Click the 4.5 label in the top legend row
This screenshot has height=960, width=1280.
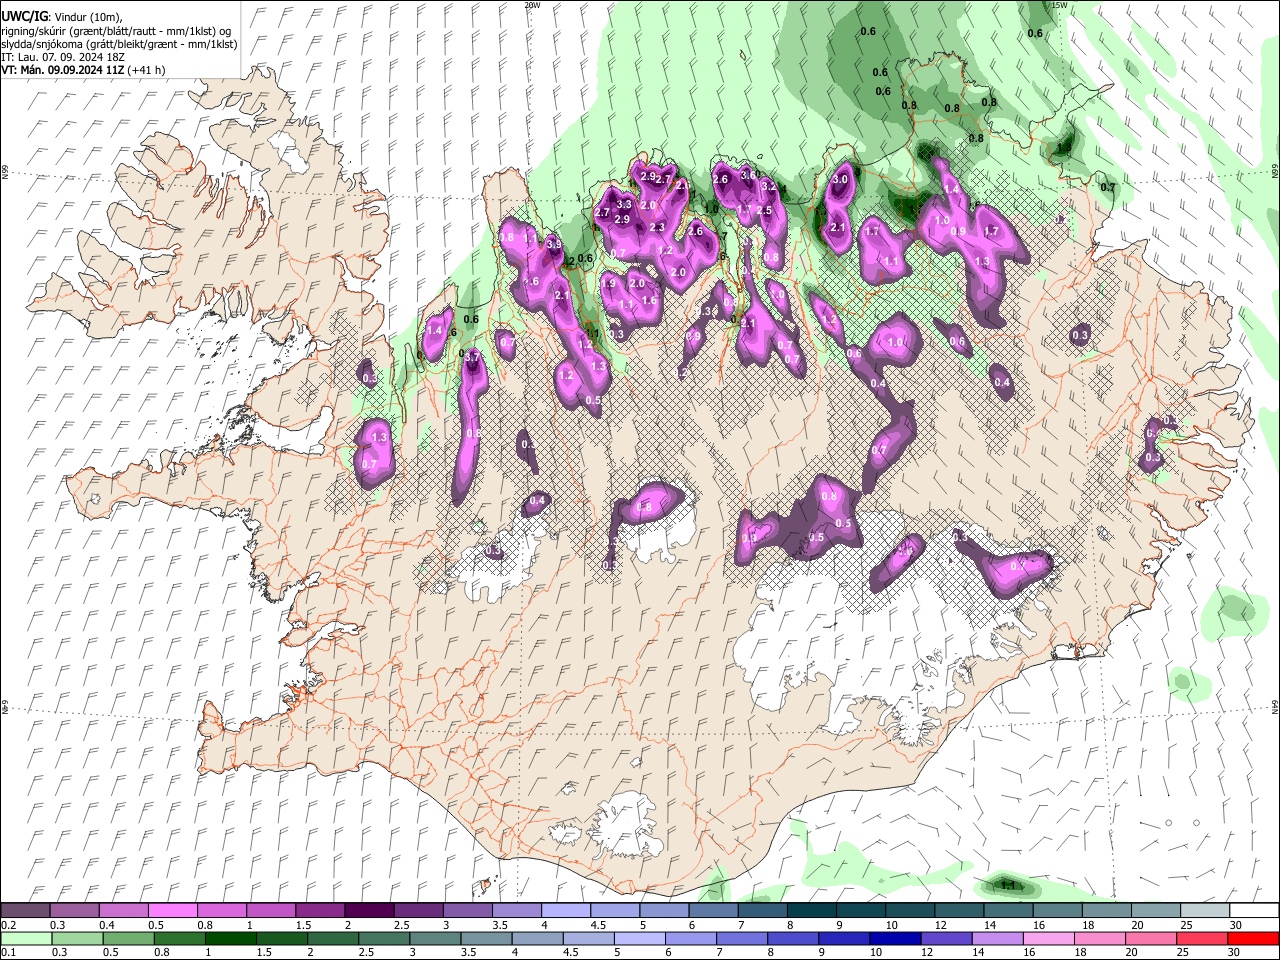click(598, 925)
